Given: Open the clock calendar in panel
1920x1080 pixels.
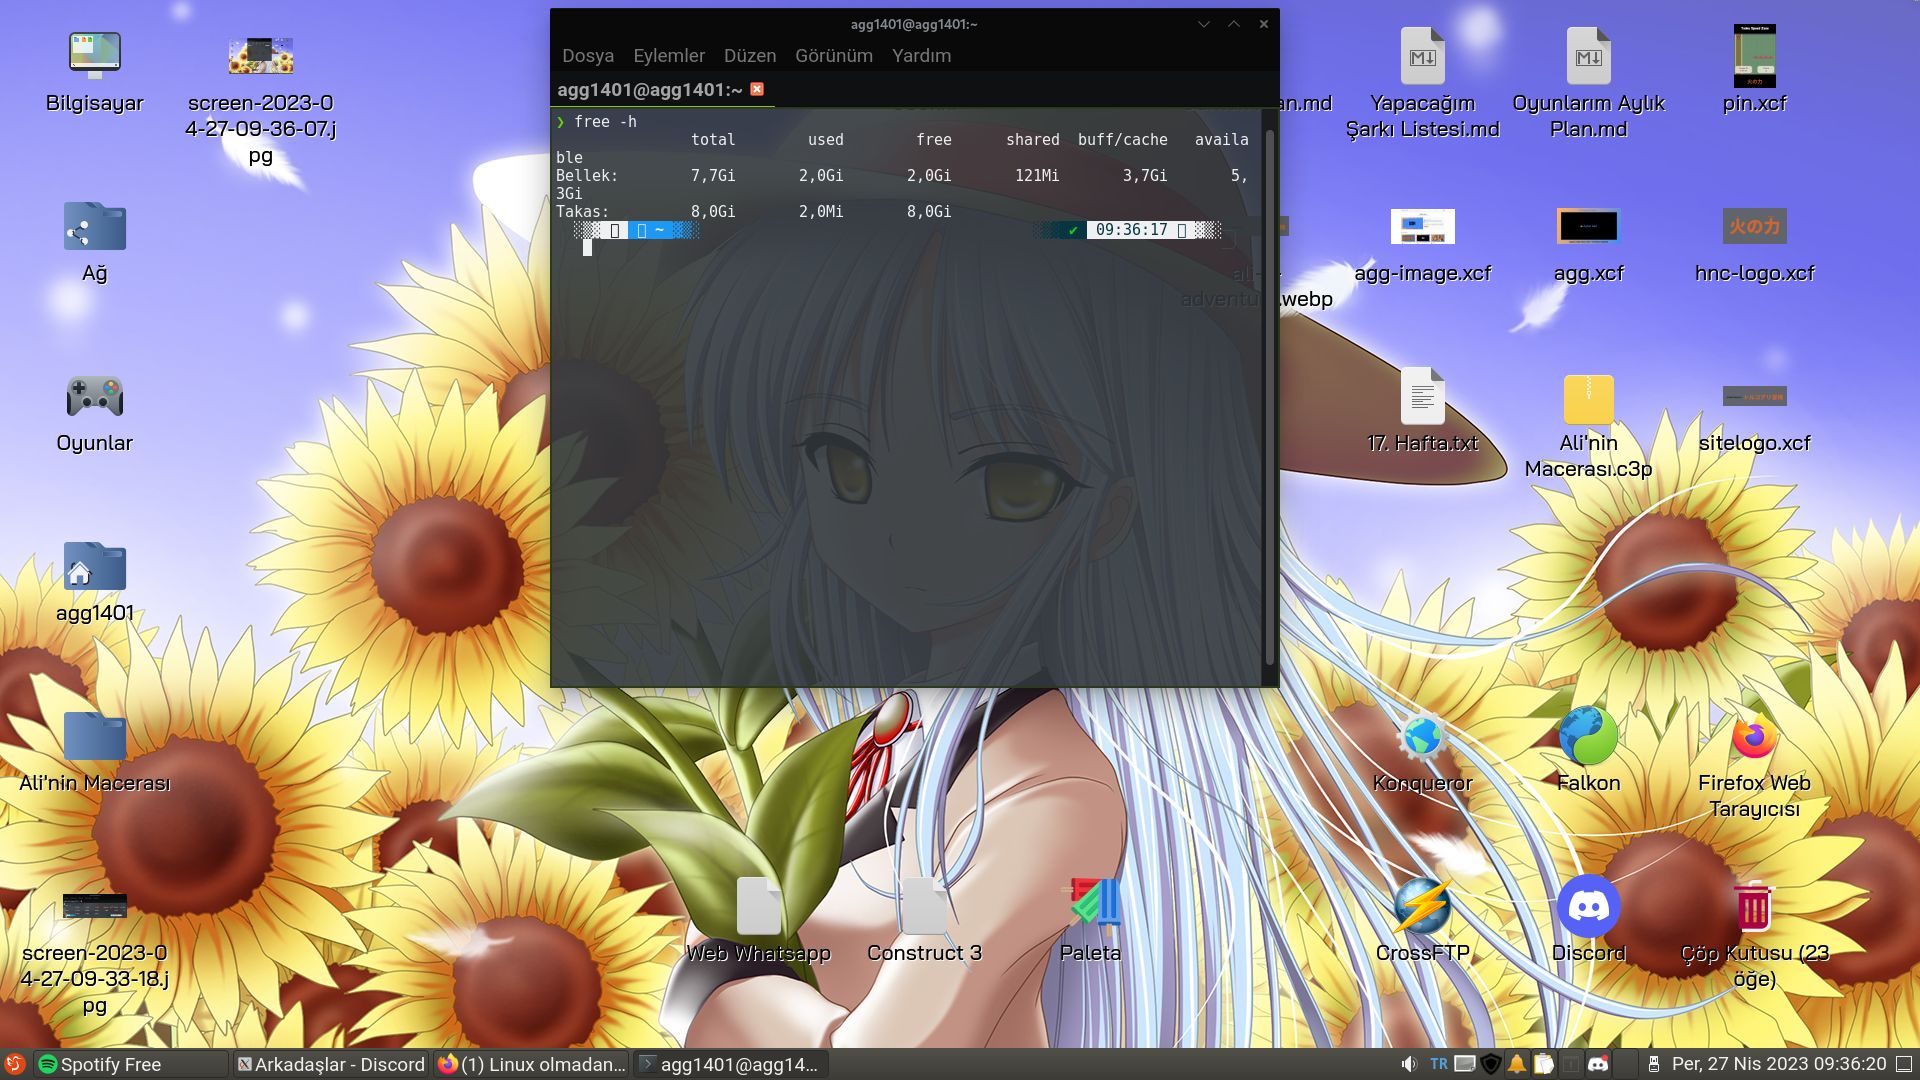Looking at the screenshot, I should 1778,1064.
